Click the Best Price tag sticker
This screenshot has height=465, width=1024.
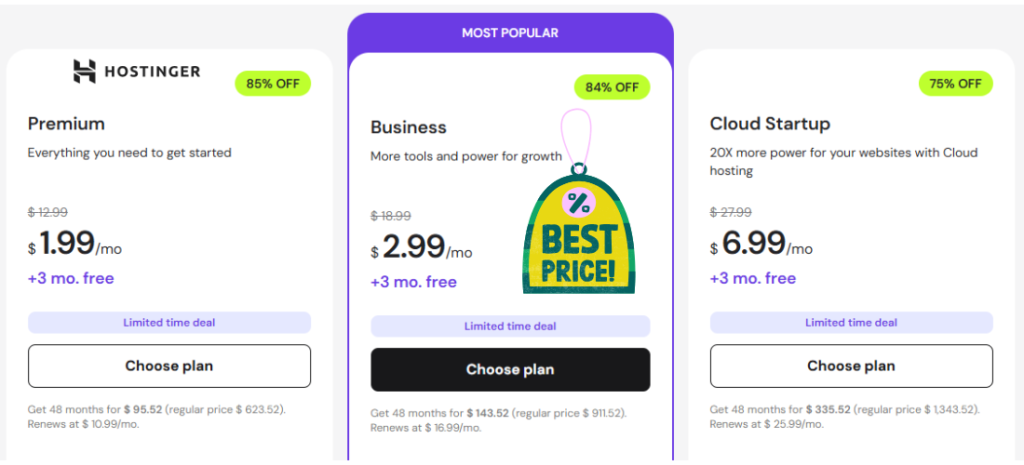(578, 240)
